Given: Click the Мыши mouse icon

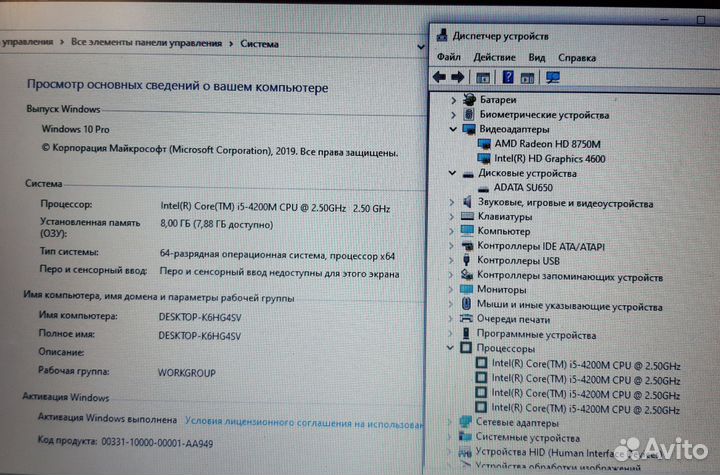Looking at the screenshot, I should coord(466,304).
